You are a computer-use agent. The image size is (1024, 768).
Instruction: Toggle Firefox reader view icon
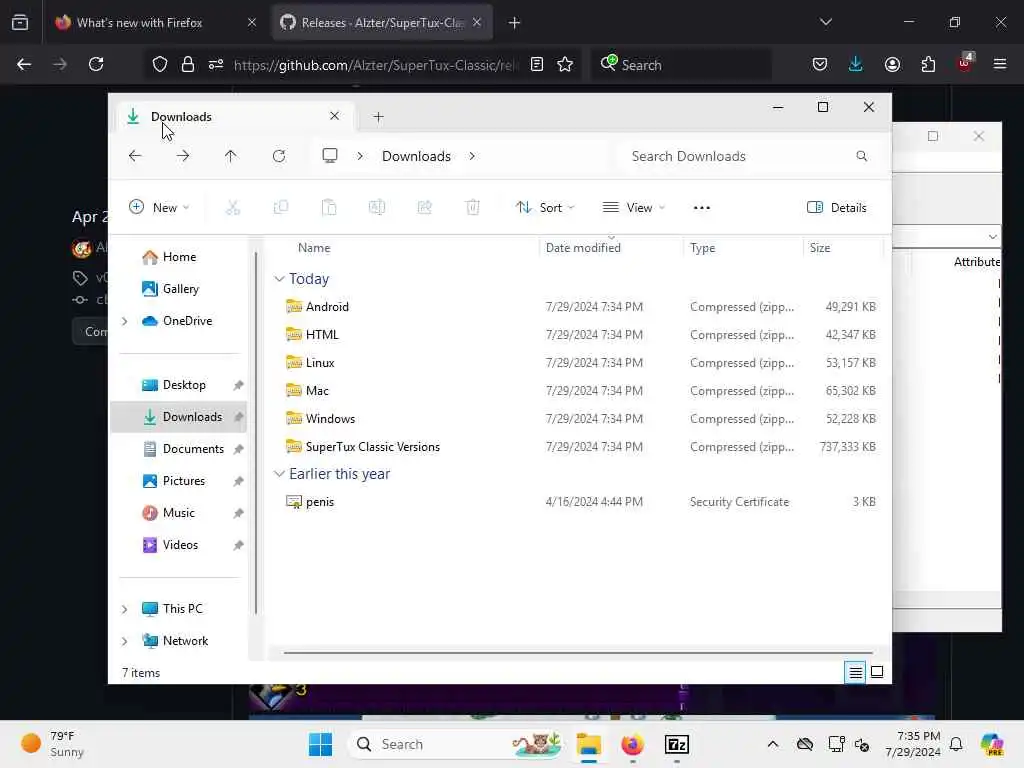pyautogui.click(x=537, y=64)
